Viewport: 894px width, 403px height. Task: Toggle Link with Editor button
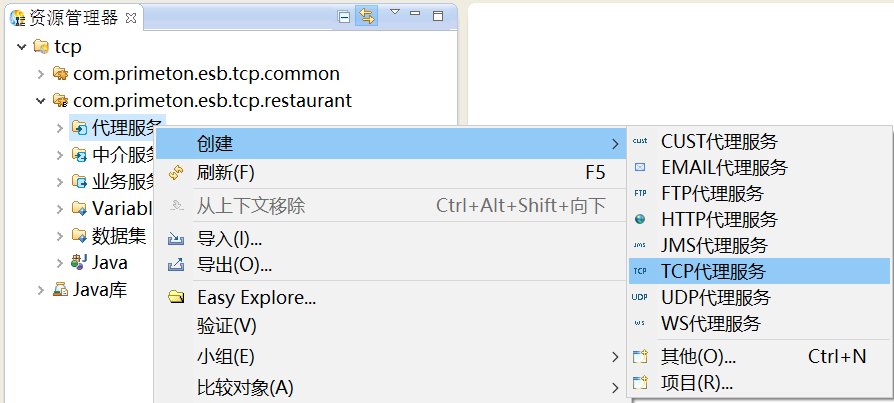[367, 16]
